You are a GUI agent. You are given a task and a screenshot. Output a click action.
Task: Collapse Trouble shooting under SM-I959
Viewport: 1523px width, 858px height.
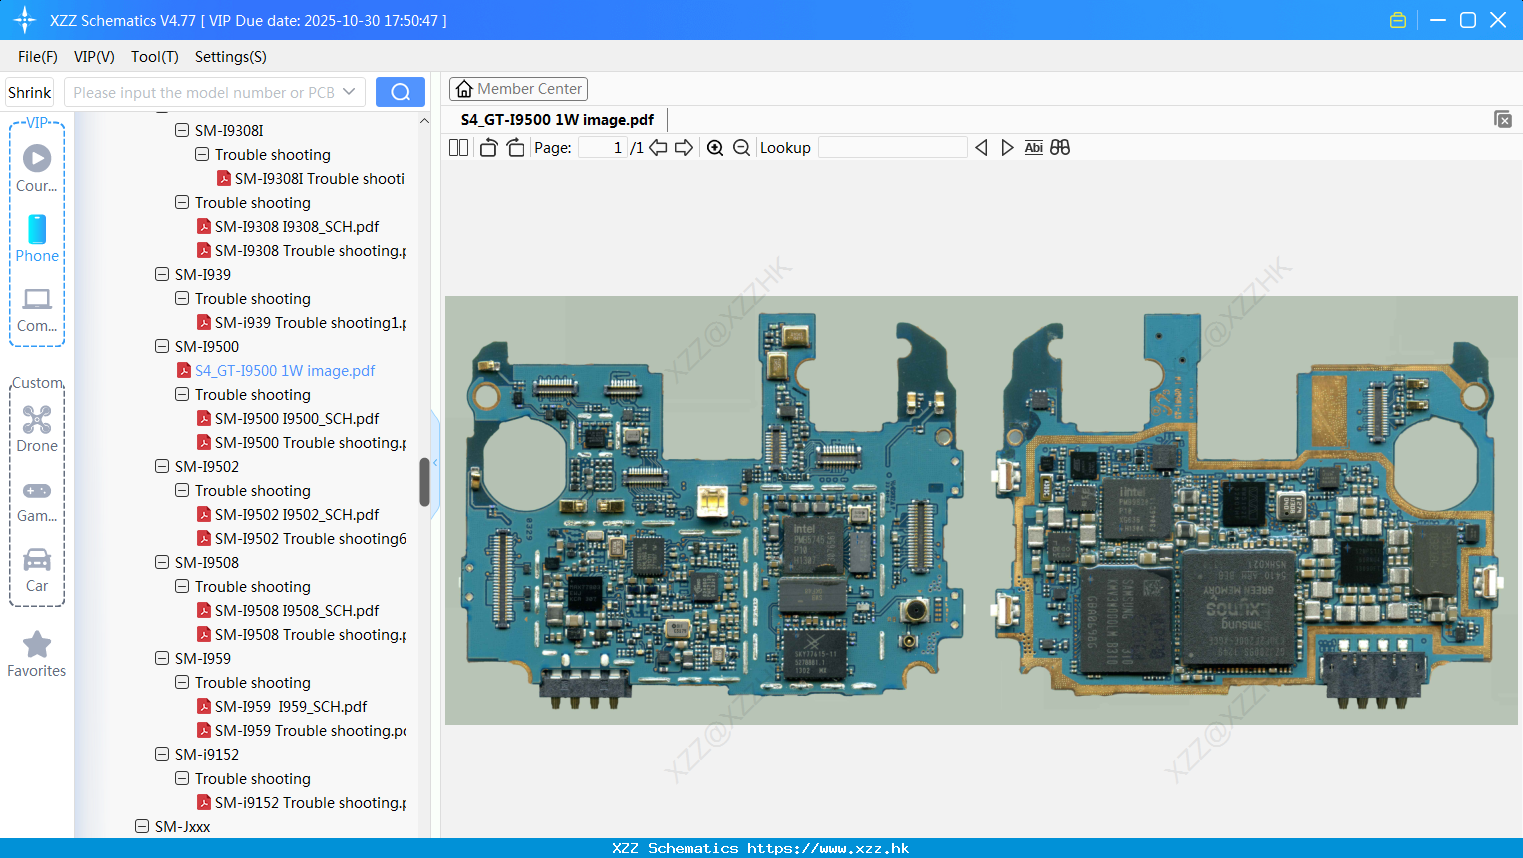(x=182, y=682)
